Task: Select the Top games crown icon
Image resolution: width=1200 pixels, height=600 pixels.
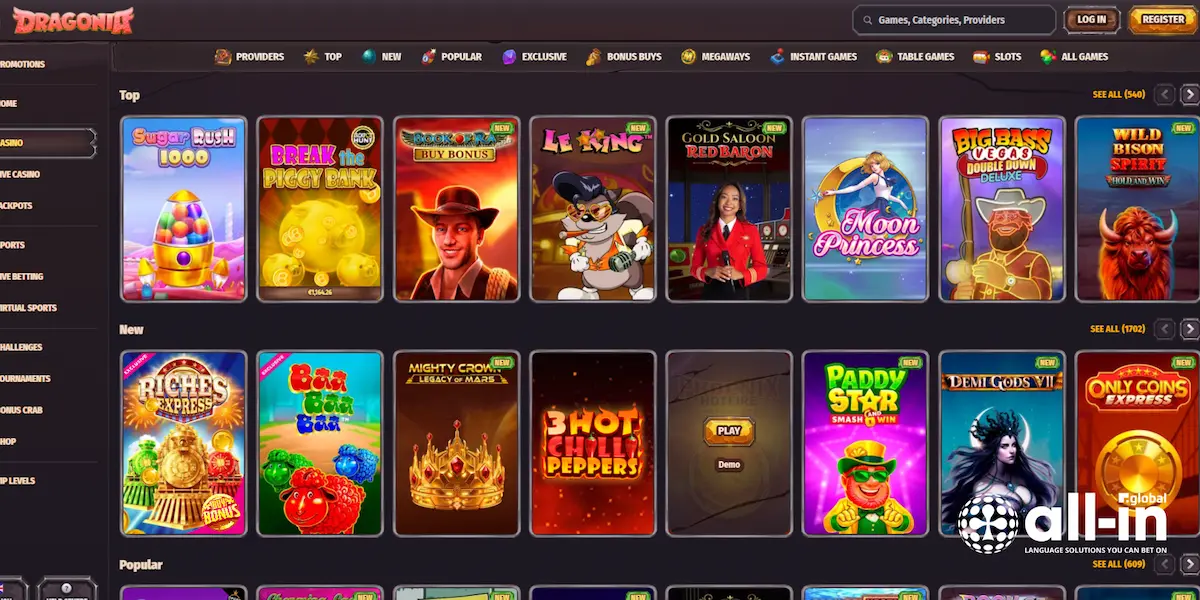Action: click(x=310, y=57)
